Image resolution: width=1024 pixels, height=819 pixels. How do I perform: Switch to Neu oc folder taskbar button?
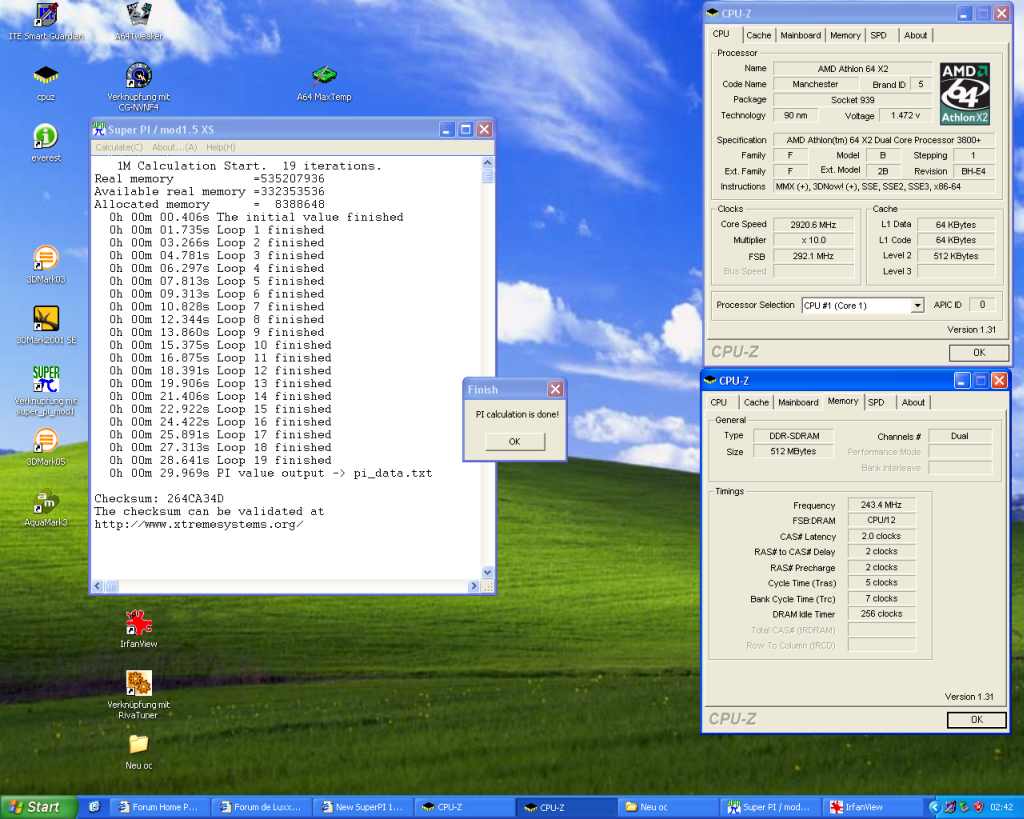click(x=668, y=807)
